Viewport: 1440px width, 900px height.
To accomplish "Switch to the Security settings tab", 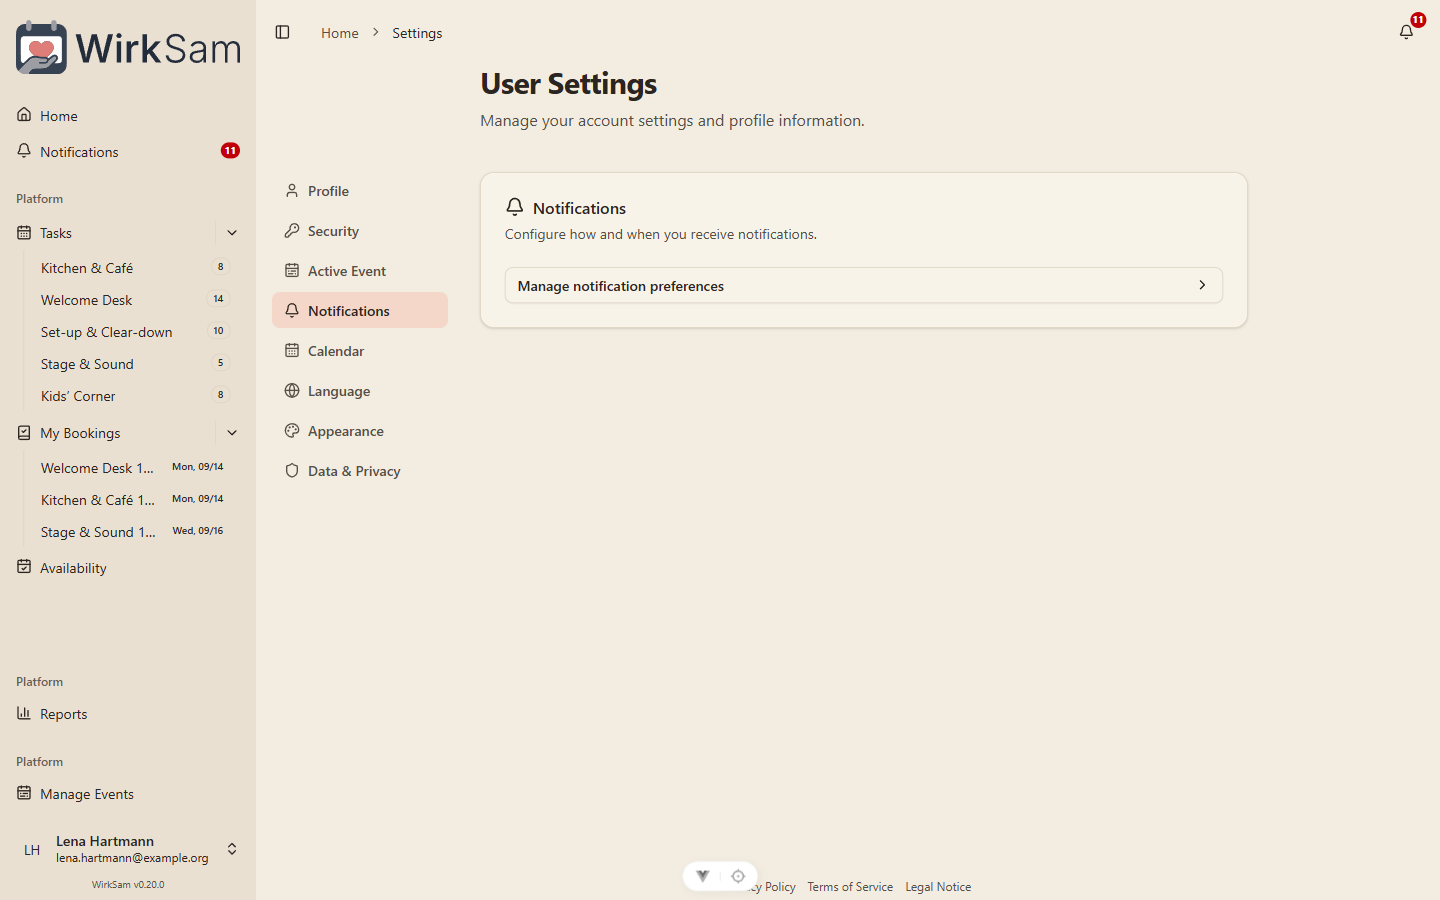I will coord(360,230).
